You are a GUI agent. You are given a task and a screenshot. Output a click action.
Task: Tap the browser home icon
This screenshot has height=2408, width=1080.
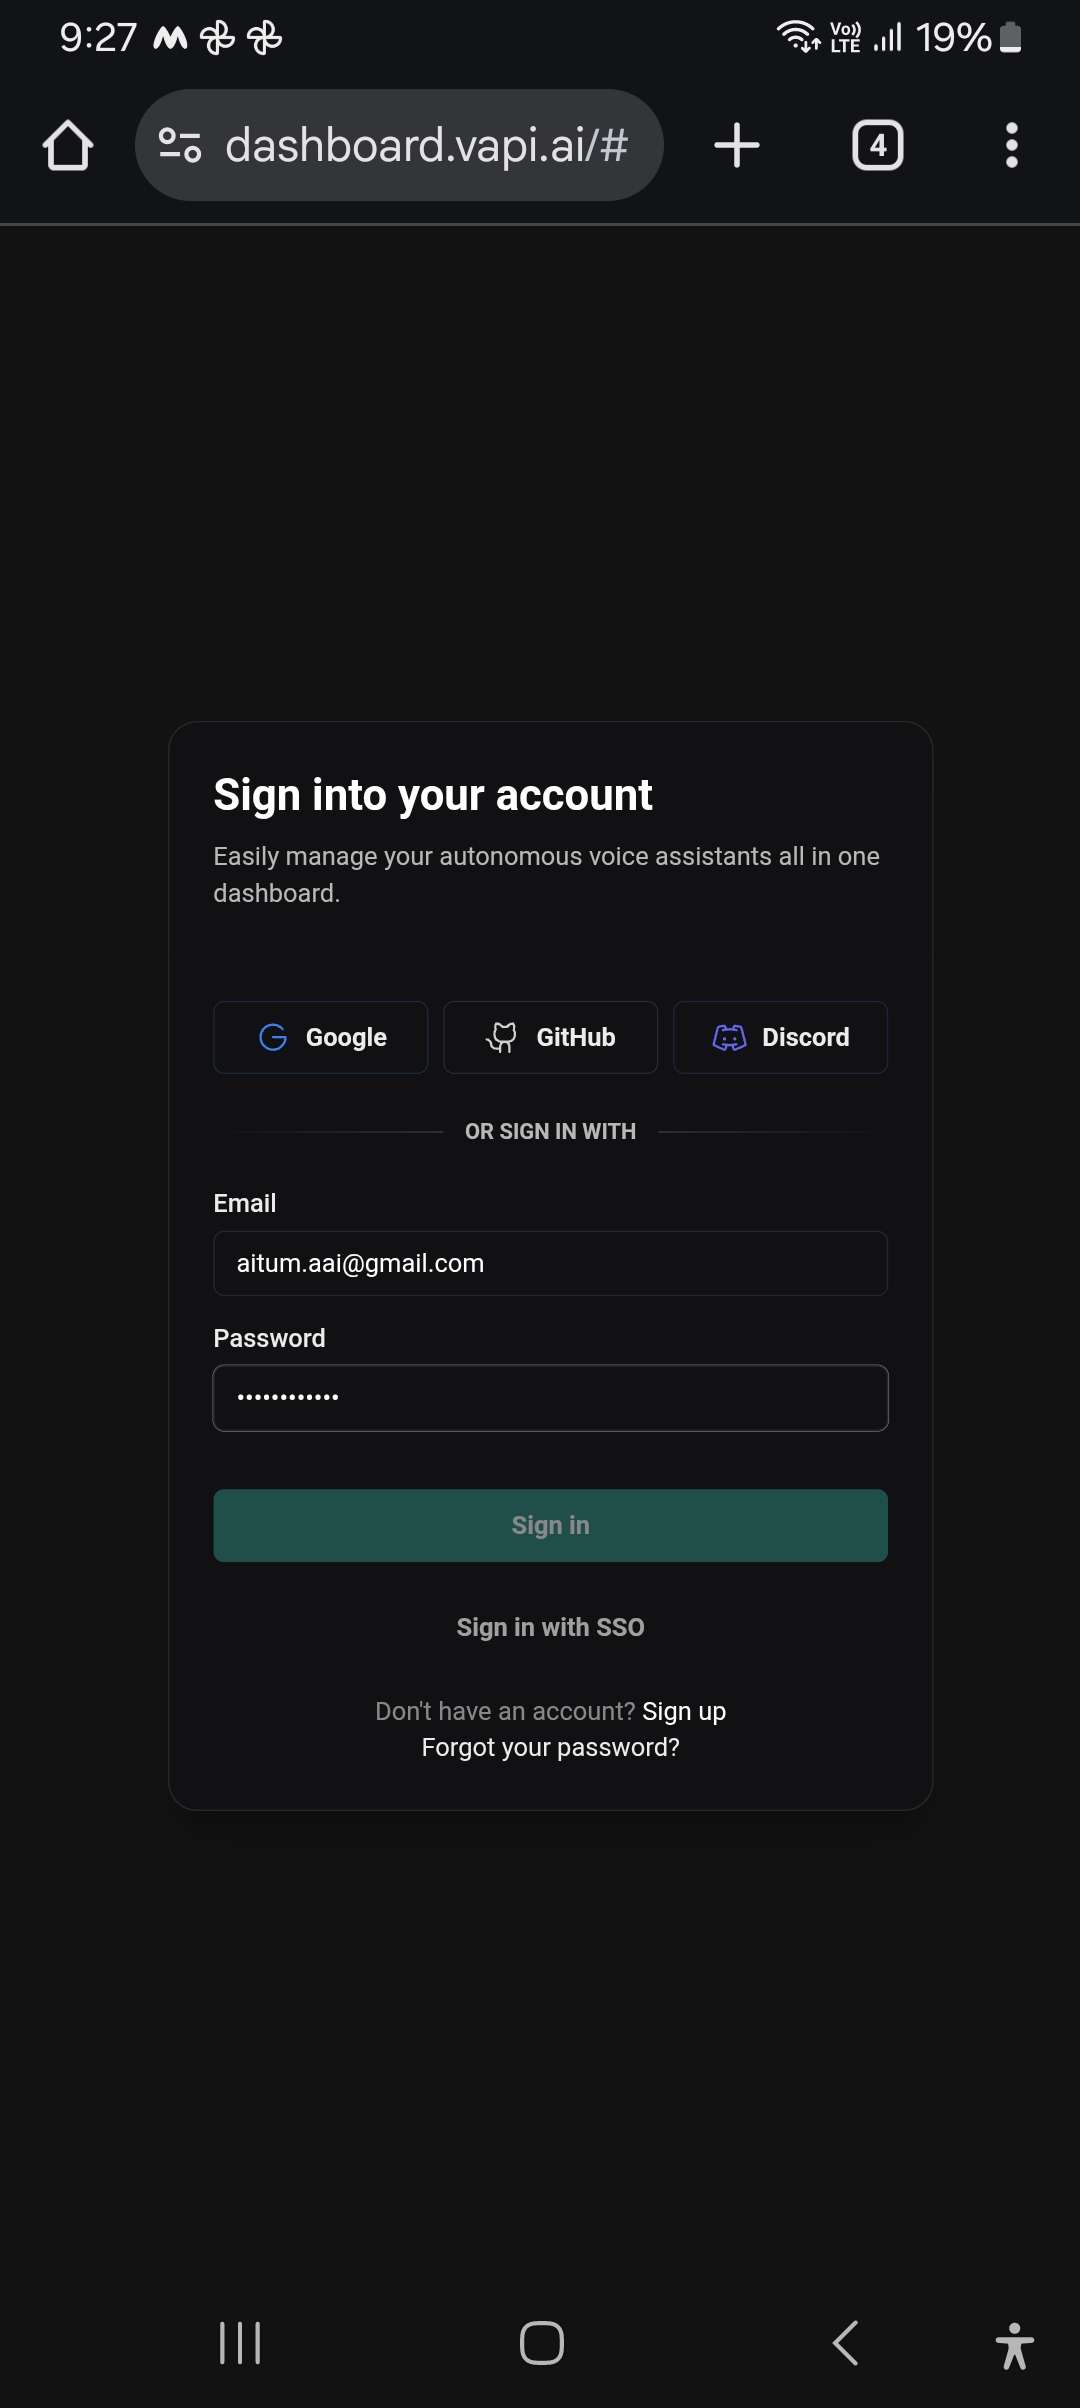coord(68,146)
